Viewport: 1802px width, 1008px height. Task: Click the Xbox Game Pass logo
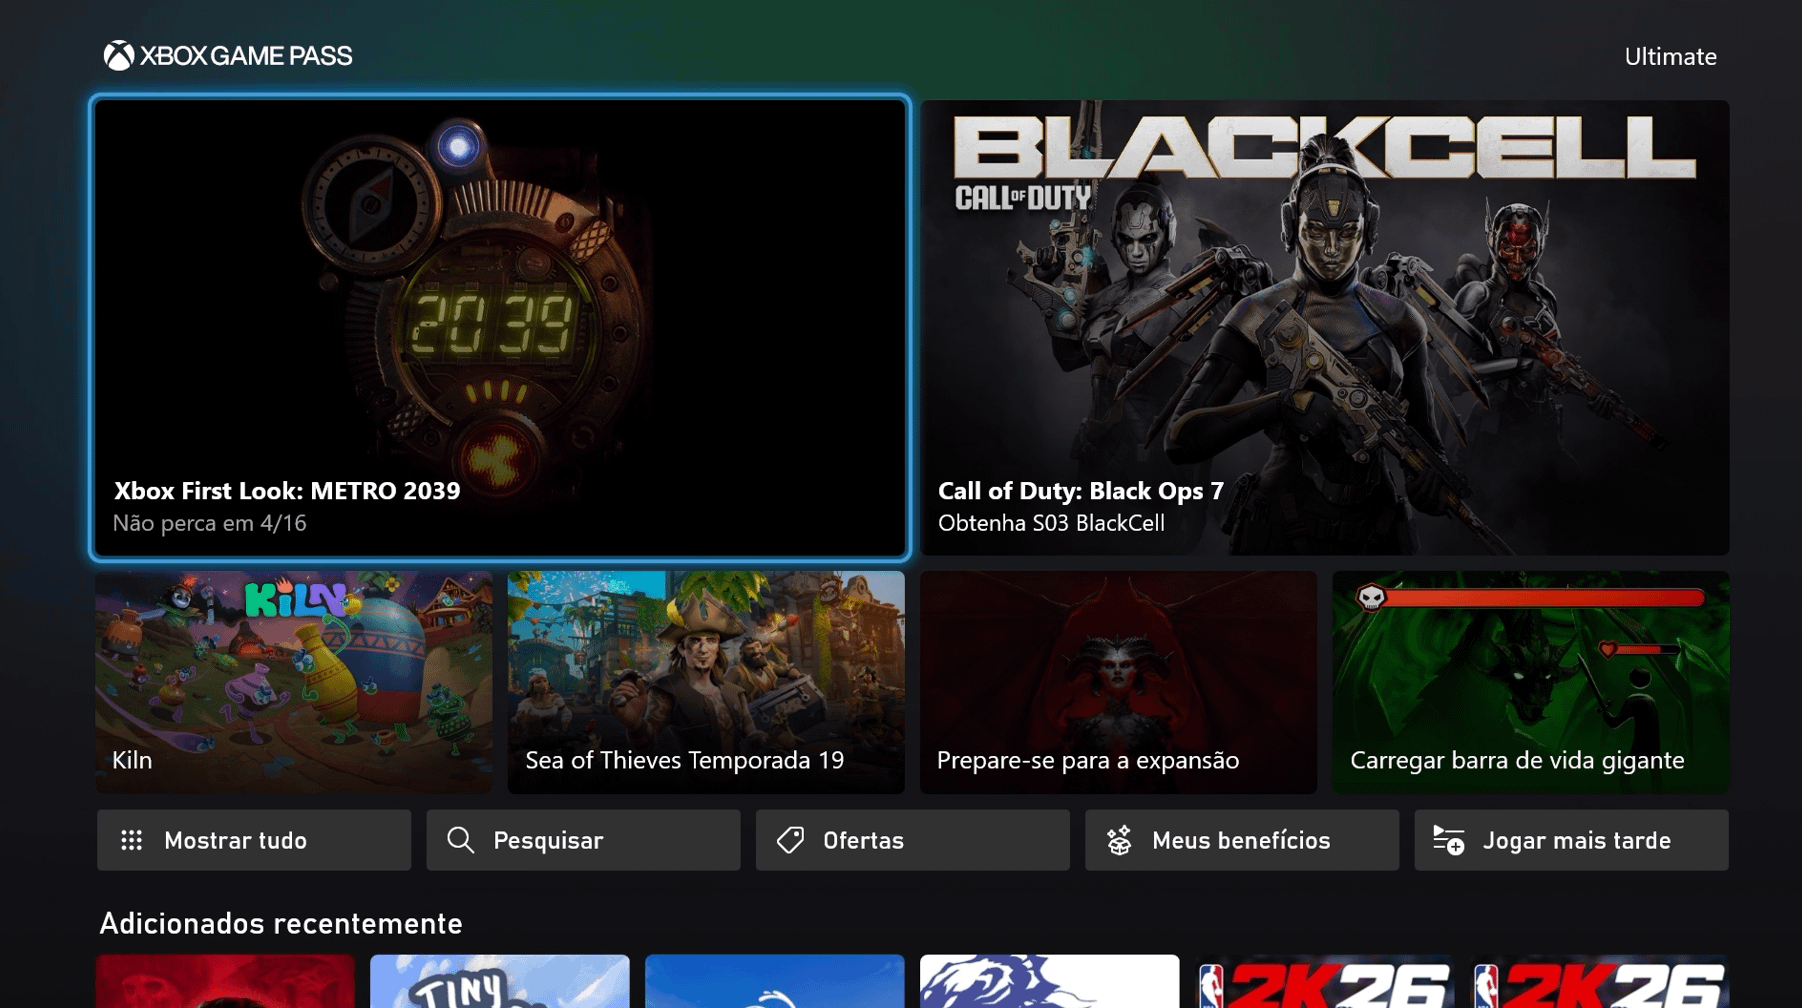pos(228,56)
